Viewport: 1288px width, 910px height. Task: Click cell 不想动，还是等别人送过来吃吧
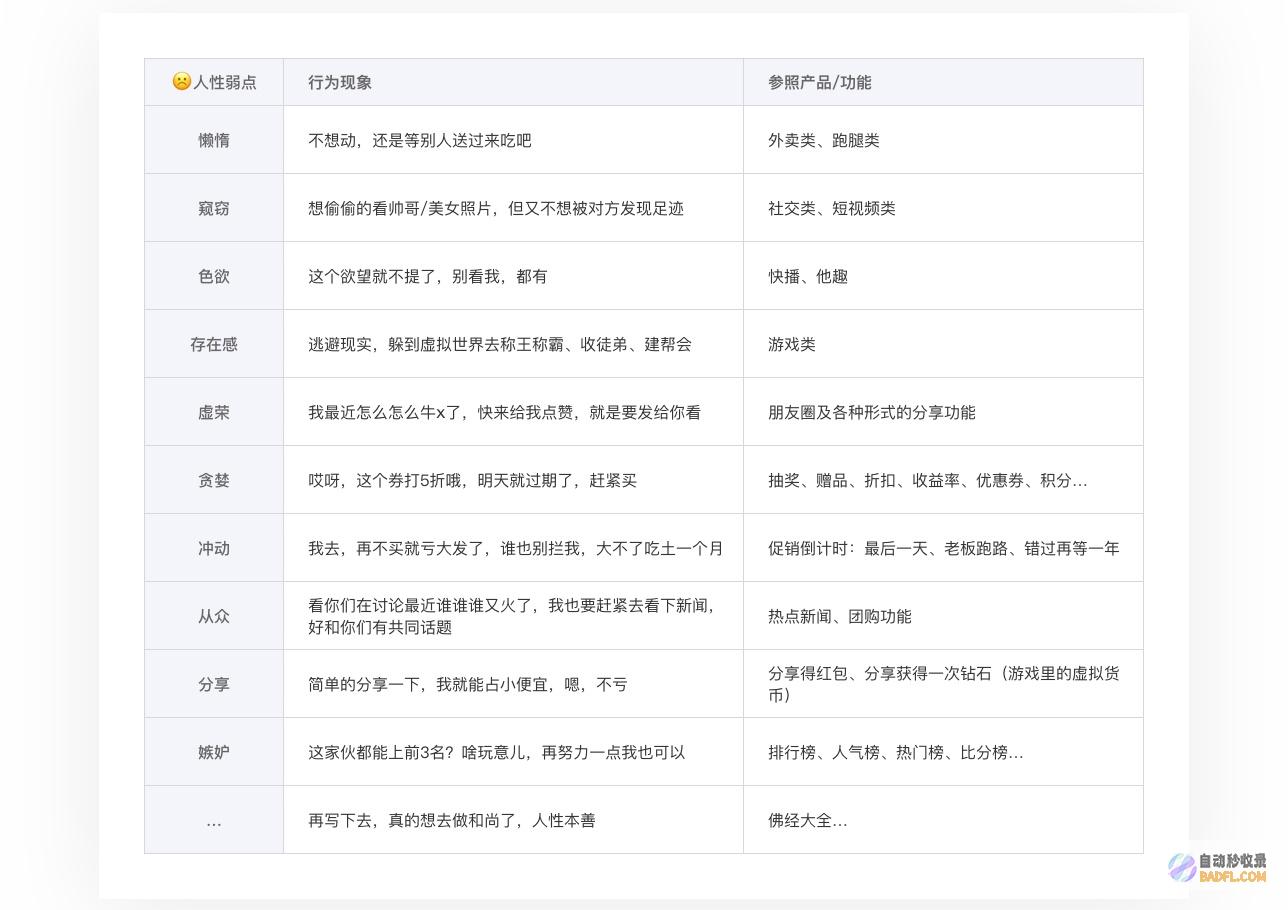point(513,140)
